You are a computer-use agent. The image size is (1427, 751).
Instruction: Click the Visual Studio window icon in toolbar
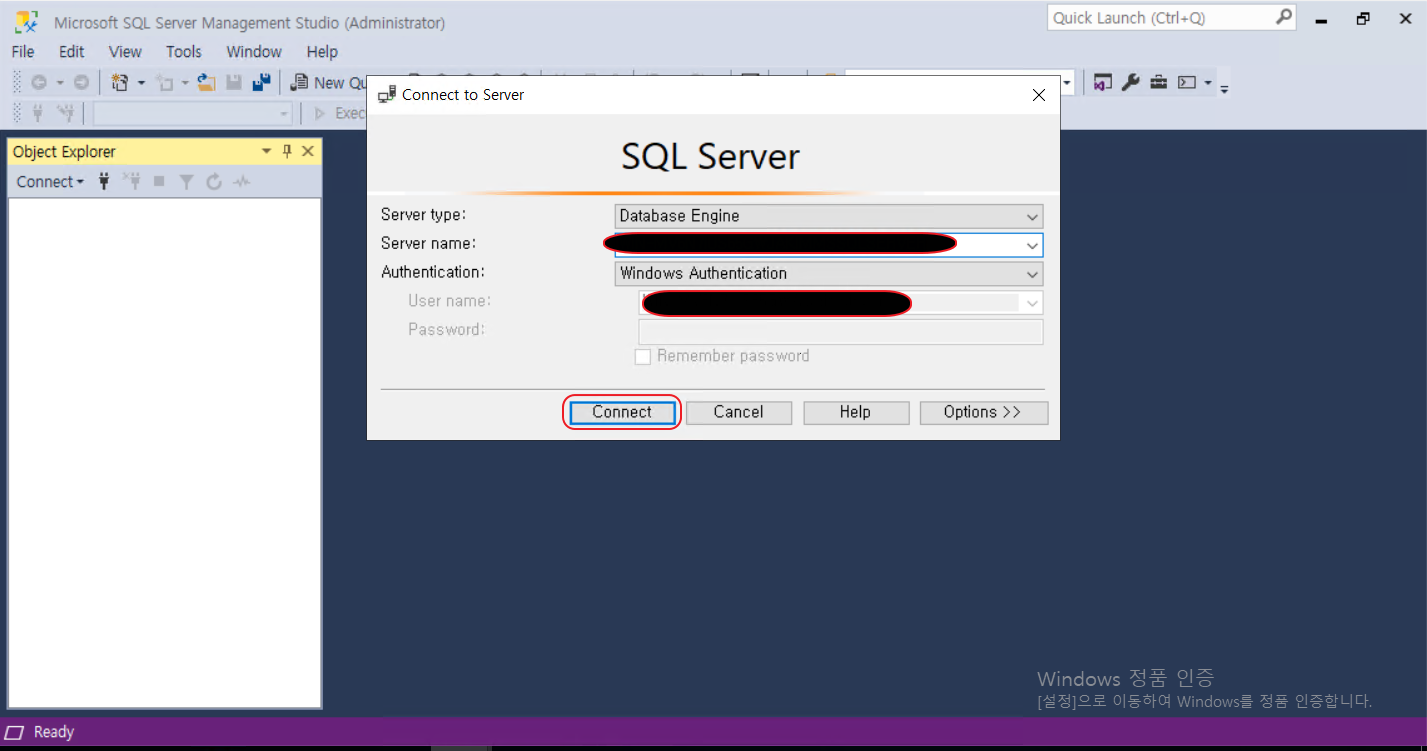pyautogui.click(x=1102, y=83)
